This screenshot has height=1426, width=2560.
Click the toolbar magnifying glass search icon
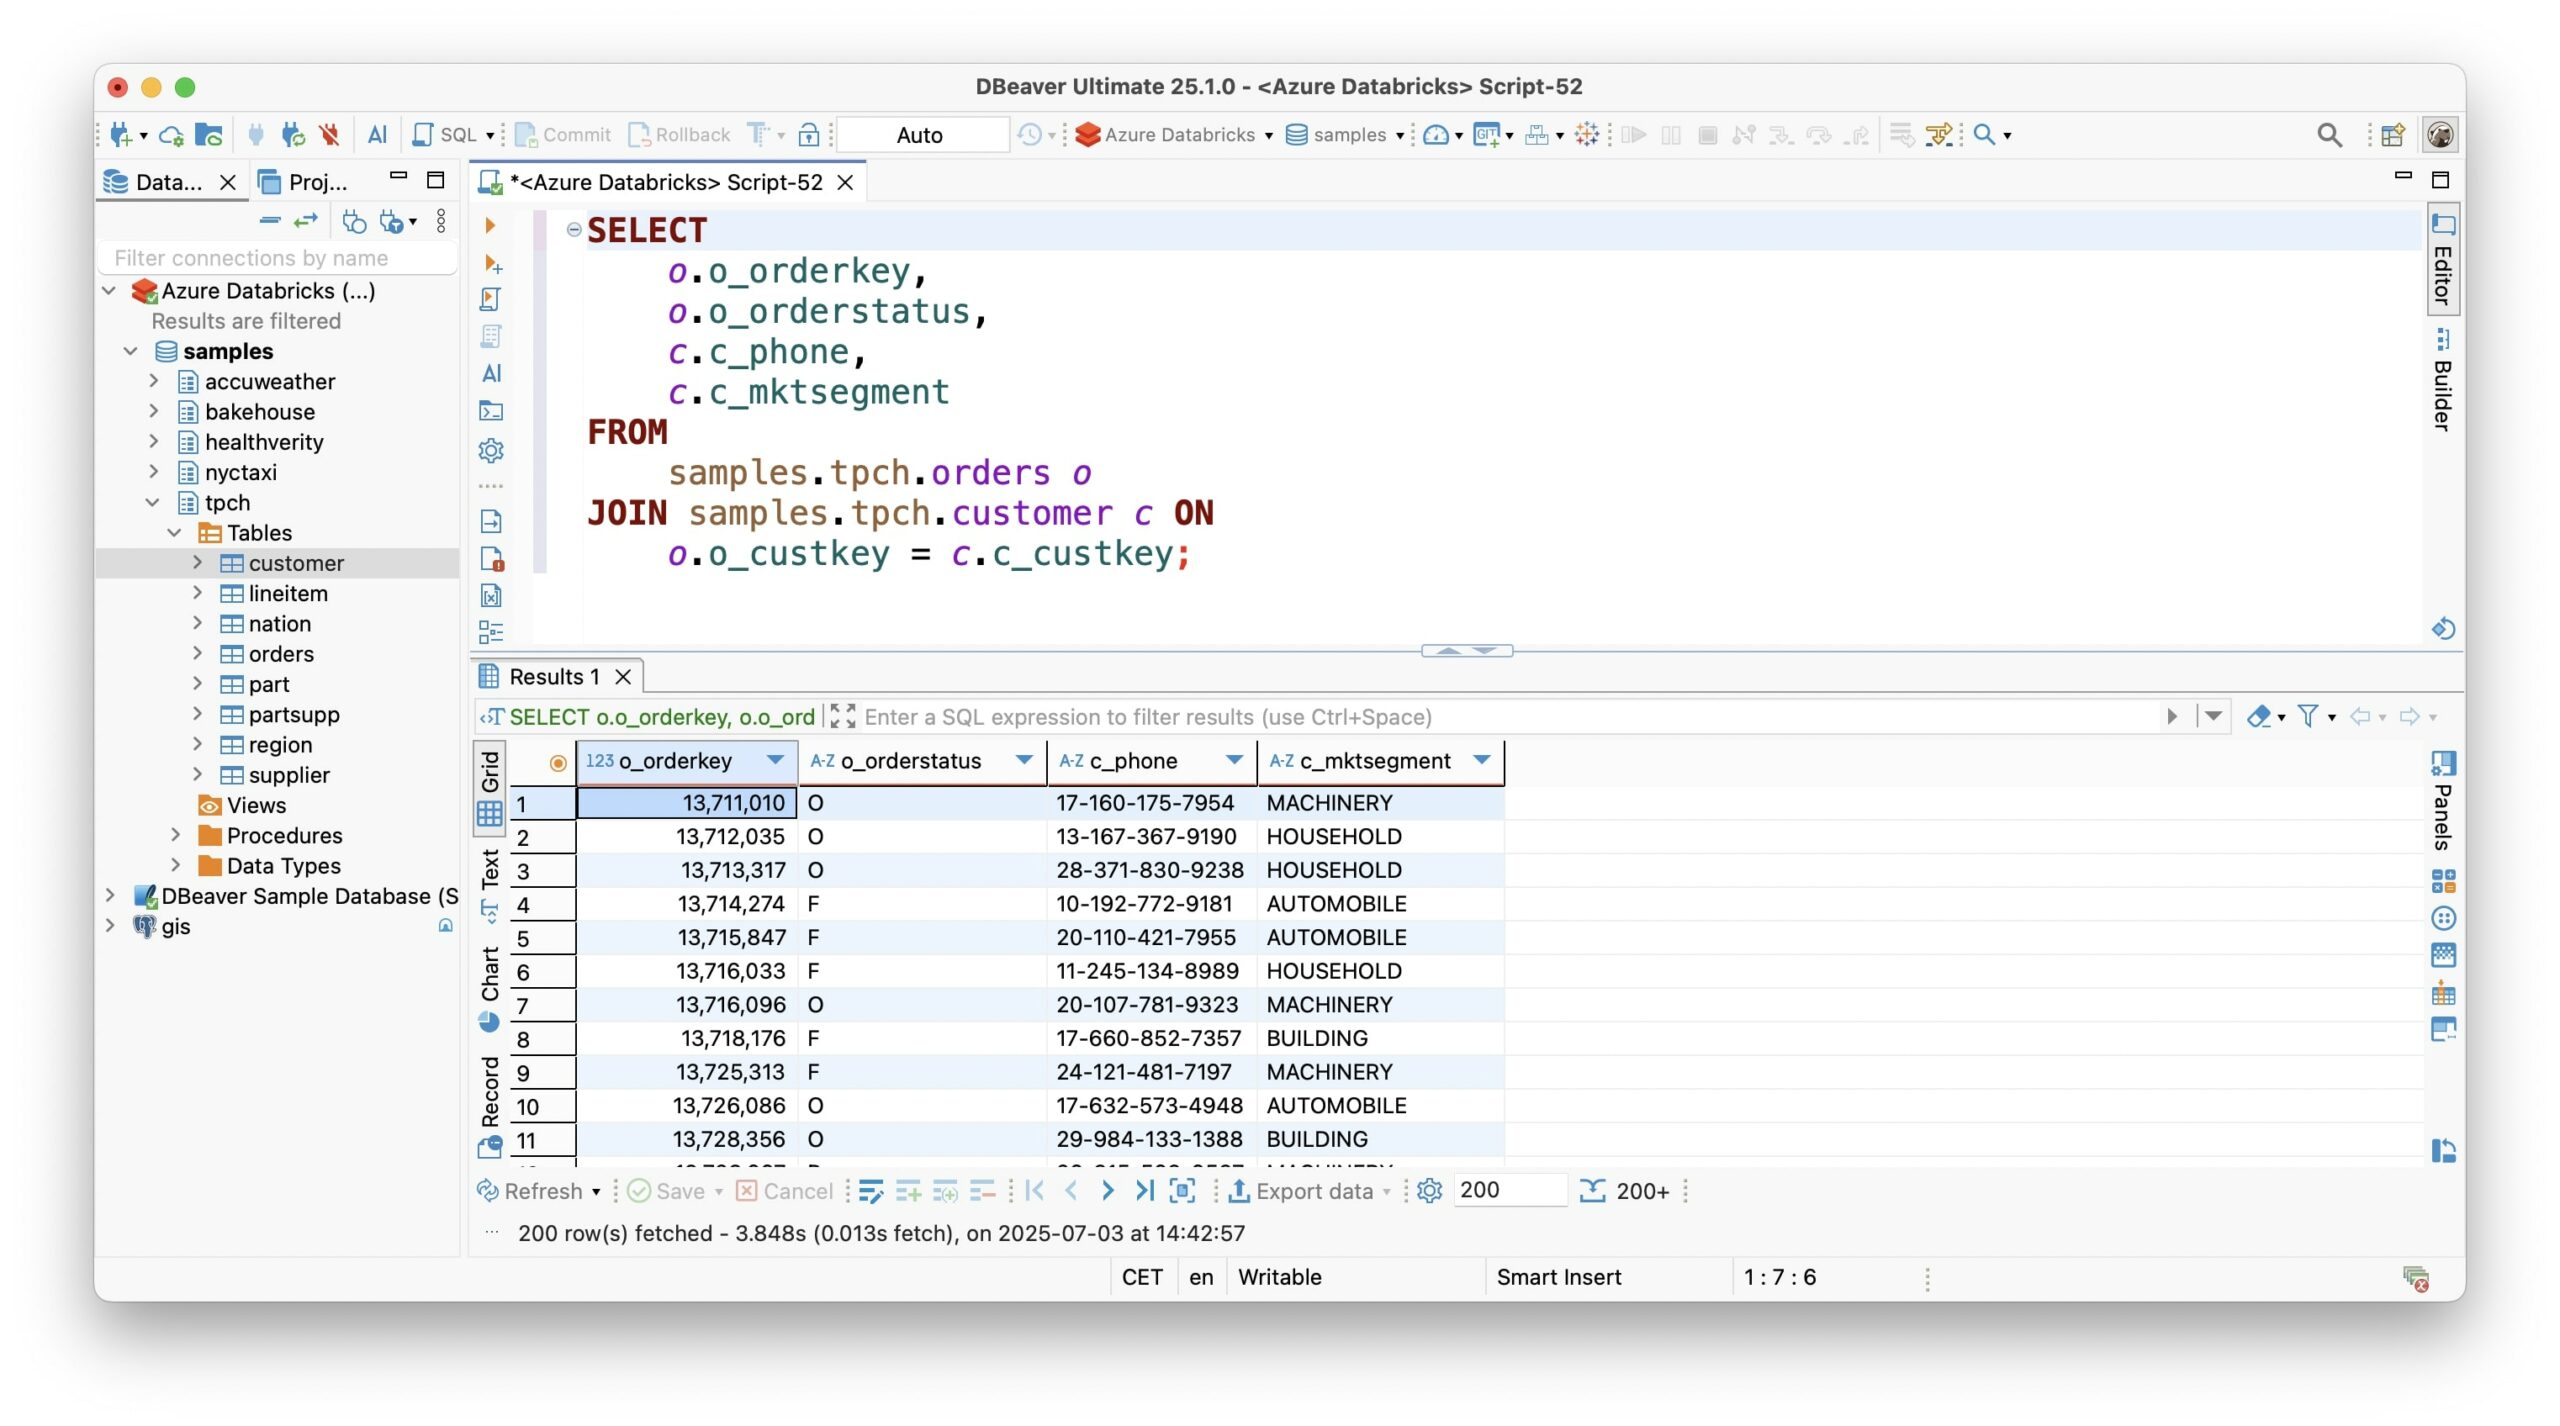point(2328,135)
